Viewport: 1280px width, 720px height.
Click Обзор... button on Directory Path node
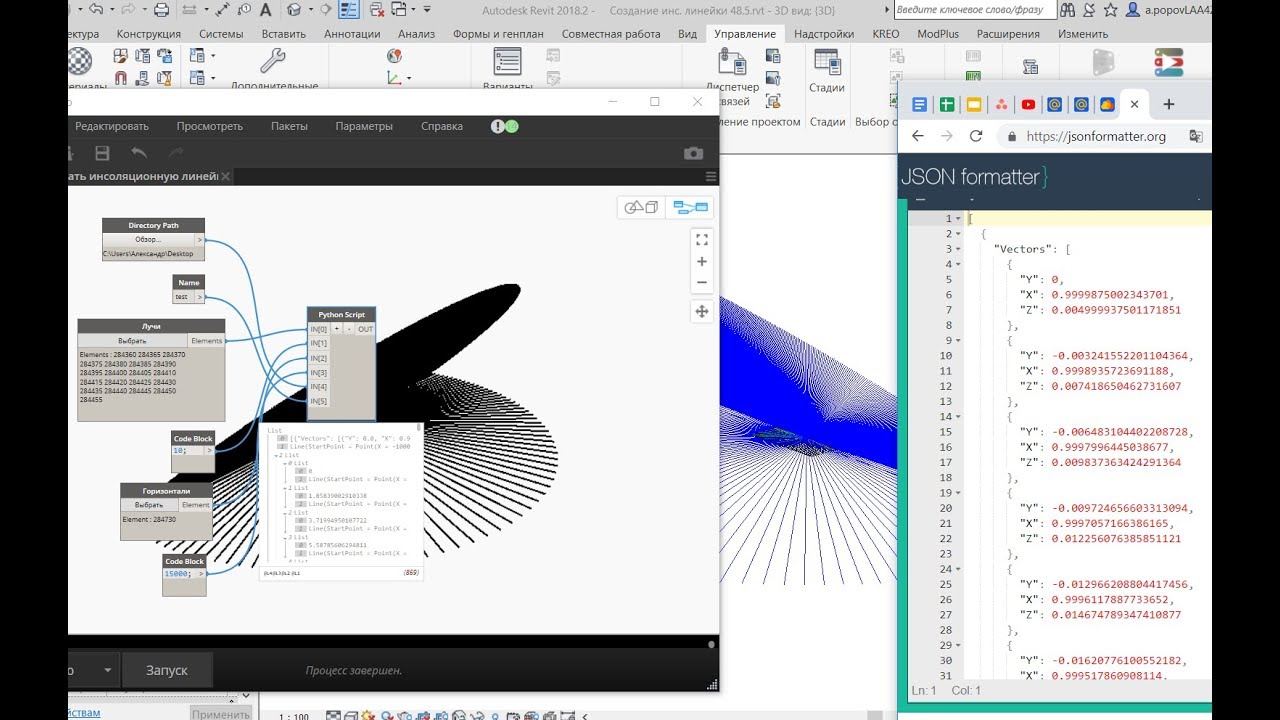point(148,240)
